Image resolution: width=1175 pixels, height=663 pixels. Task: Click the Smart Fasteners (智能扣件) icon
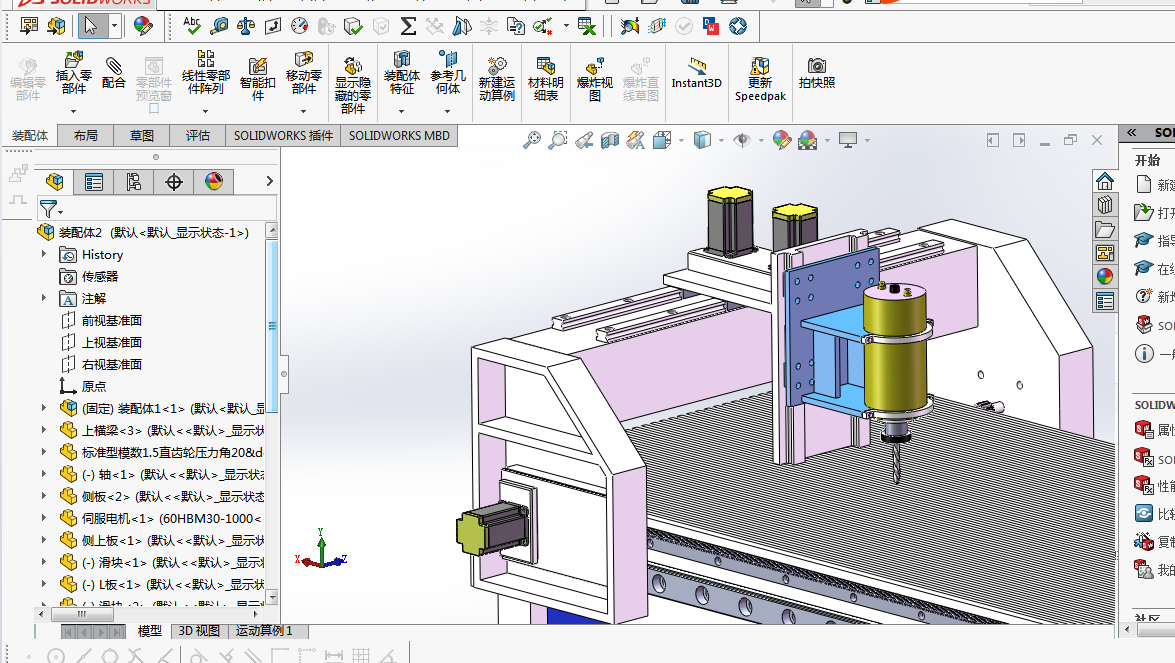tap(257, 66)
